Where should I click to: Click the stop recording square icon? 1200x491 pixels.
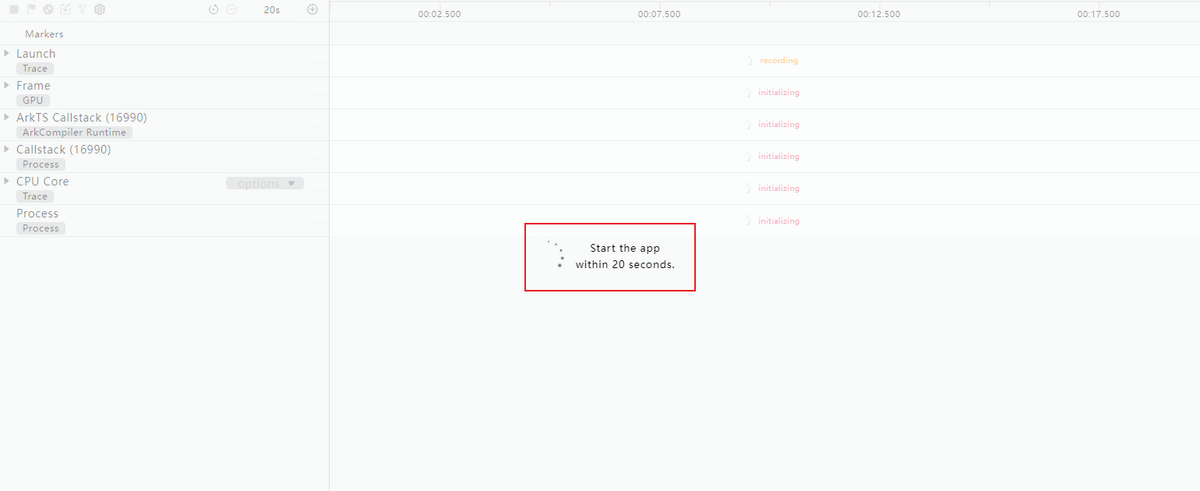14,9
